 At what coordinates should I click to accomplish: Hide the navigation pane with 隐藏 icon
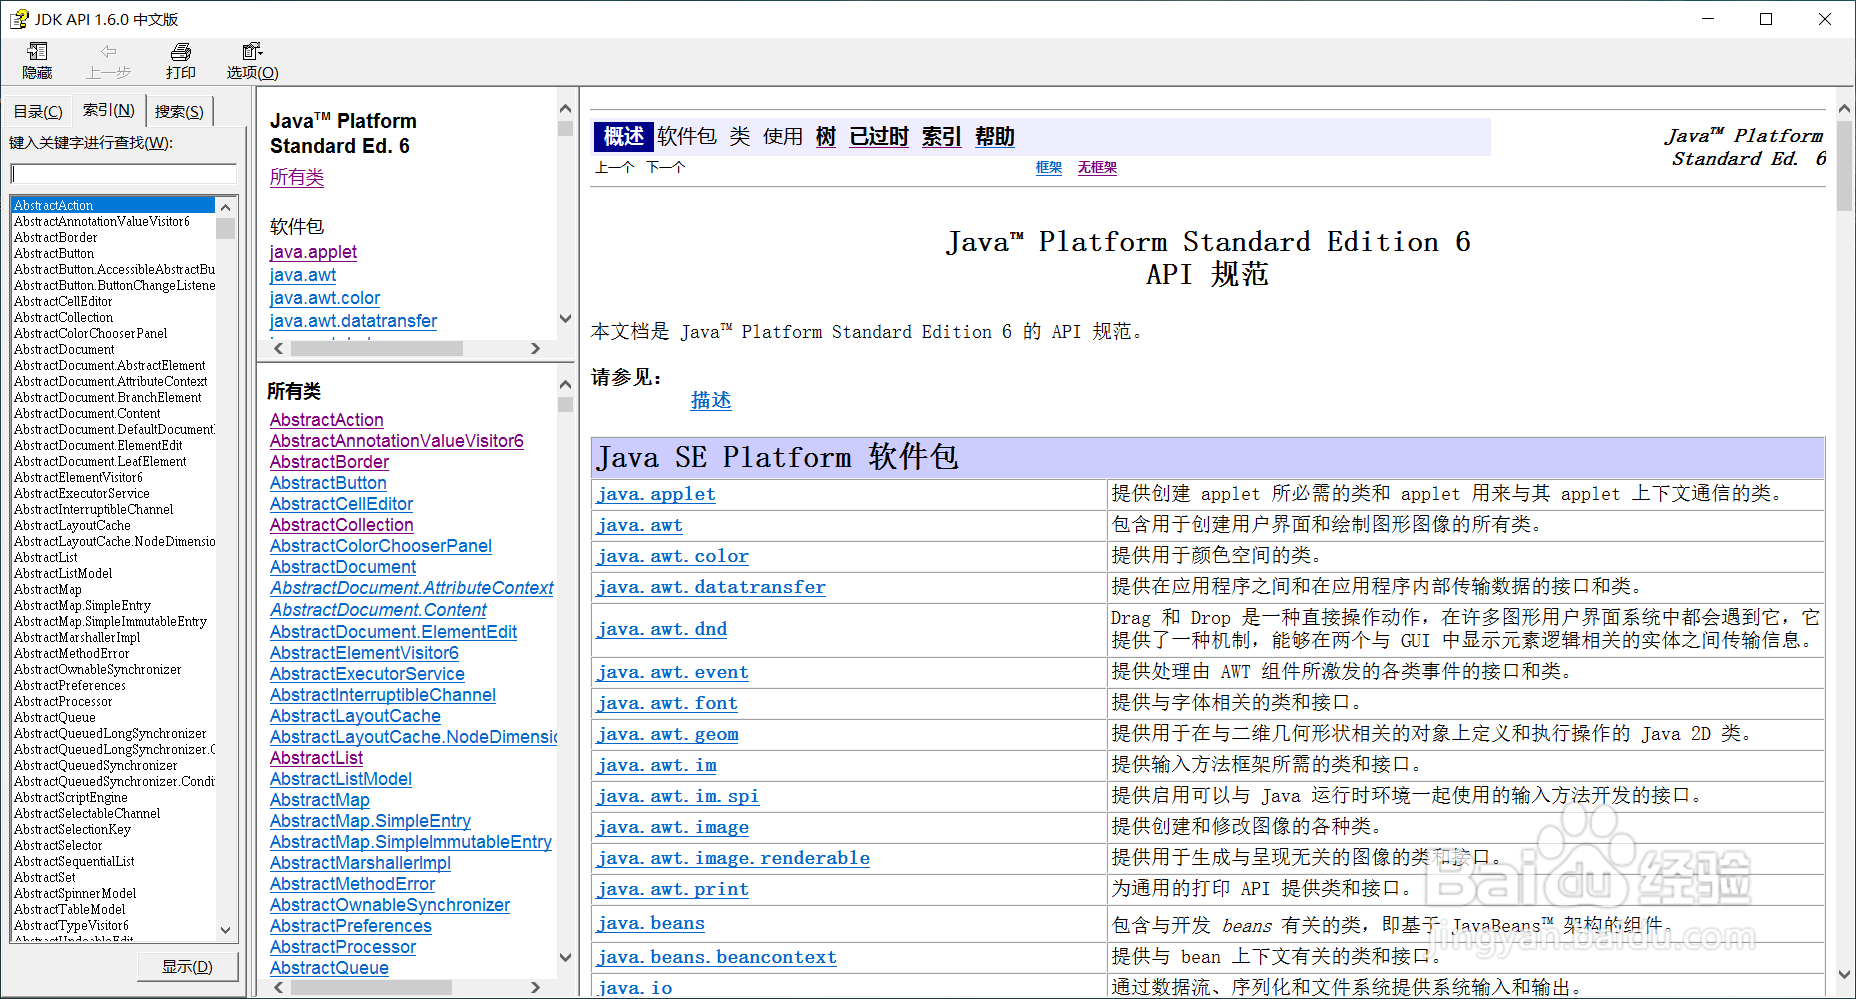coord(37,59)
